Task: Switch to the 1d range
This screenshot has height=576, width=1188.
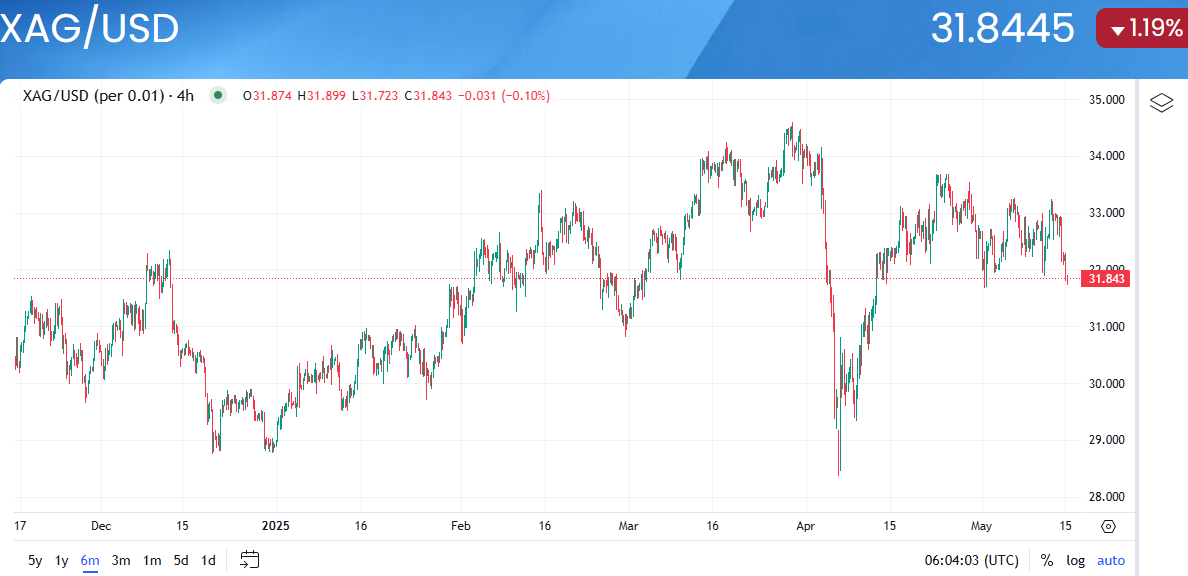Action: (208, 560)
